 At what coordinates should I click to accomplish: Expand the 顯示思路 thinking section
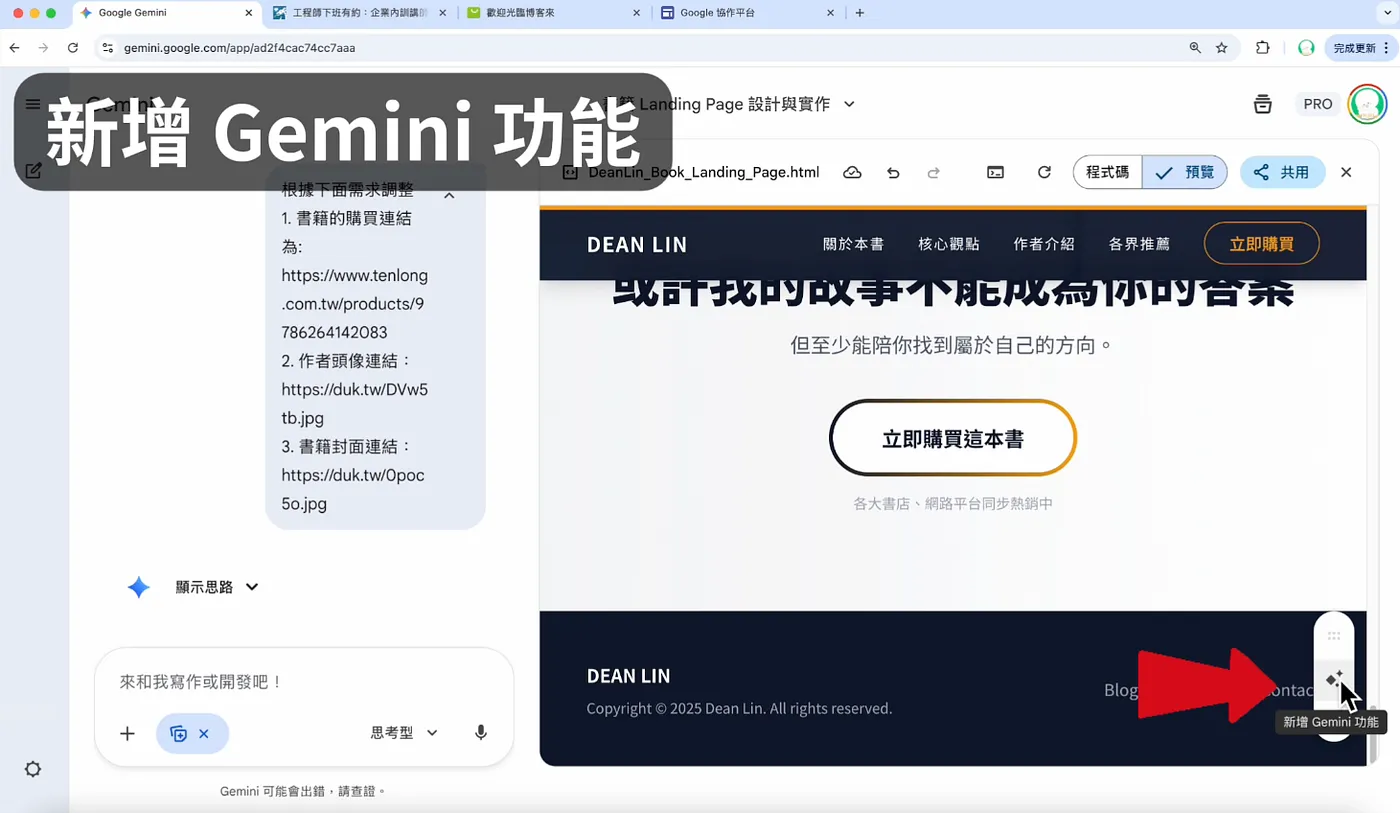217,587
